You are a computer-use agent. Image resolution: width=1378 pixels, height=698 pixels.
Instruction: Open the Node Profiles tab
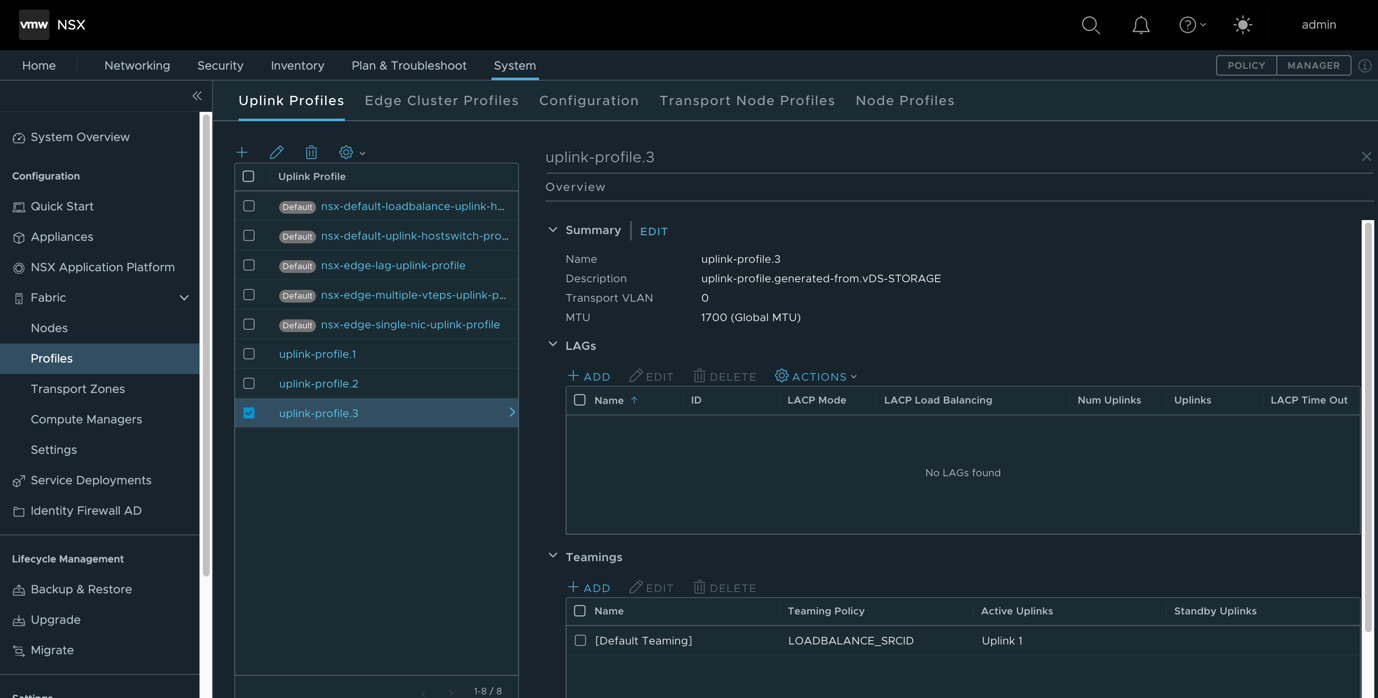[905, 101]
